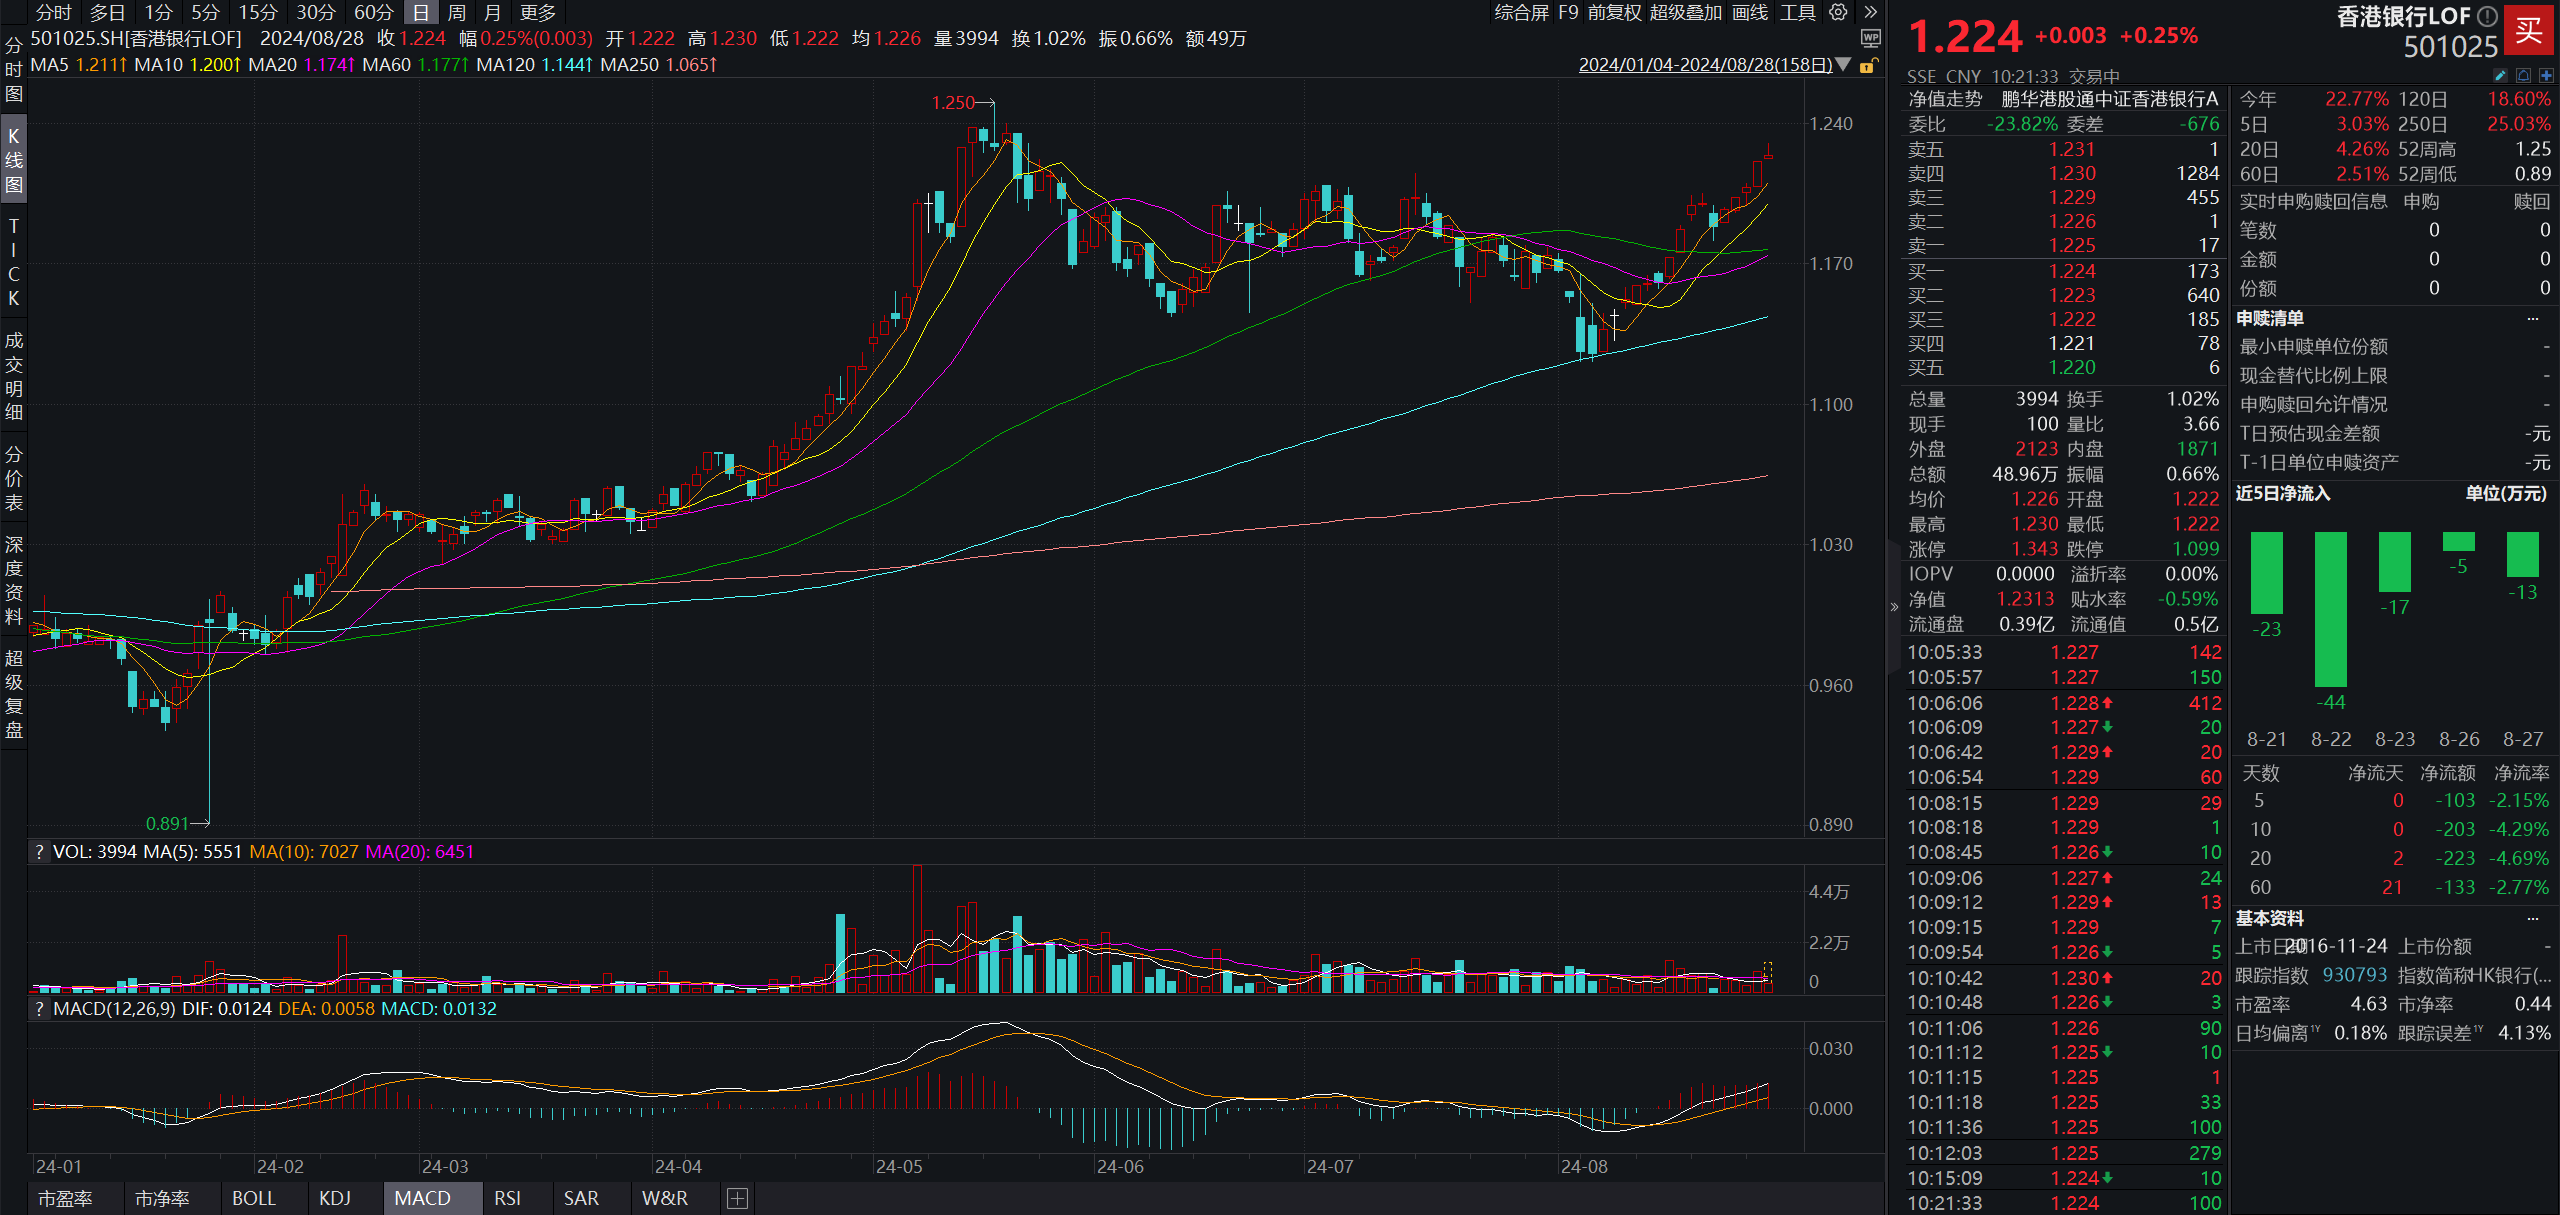Image resolution: width=2560 pixels, height=1215 pixels.
Task: Click the info icon beside 香港银行LOF
Action: click(2487, 16)
